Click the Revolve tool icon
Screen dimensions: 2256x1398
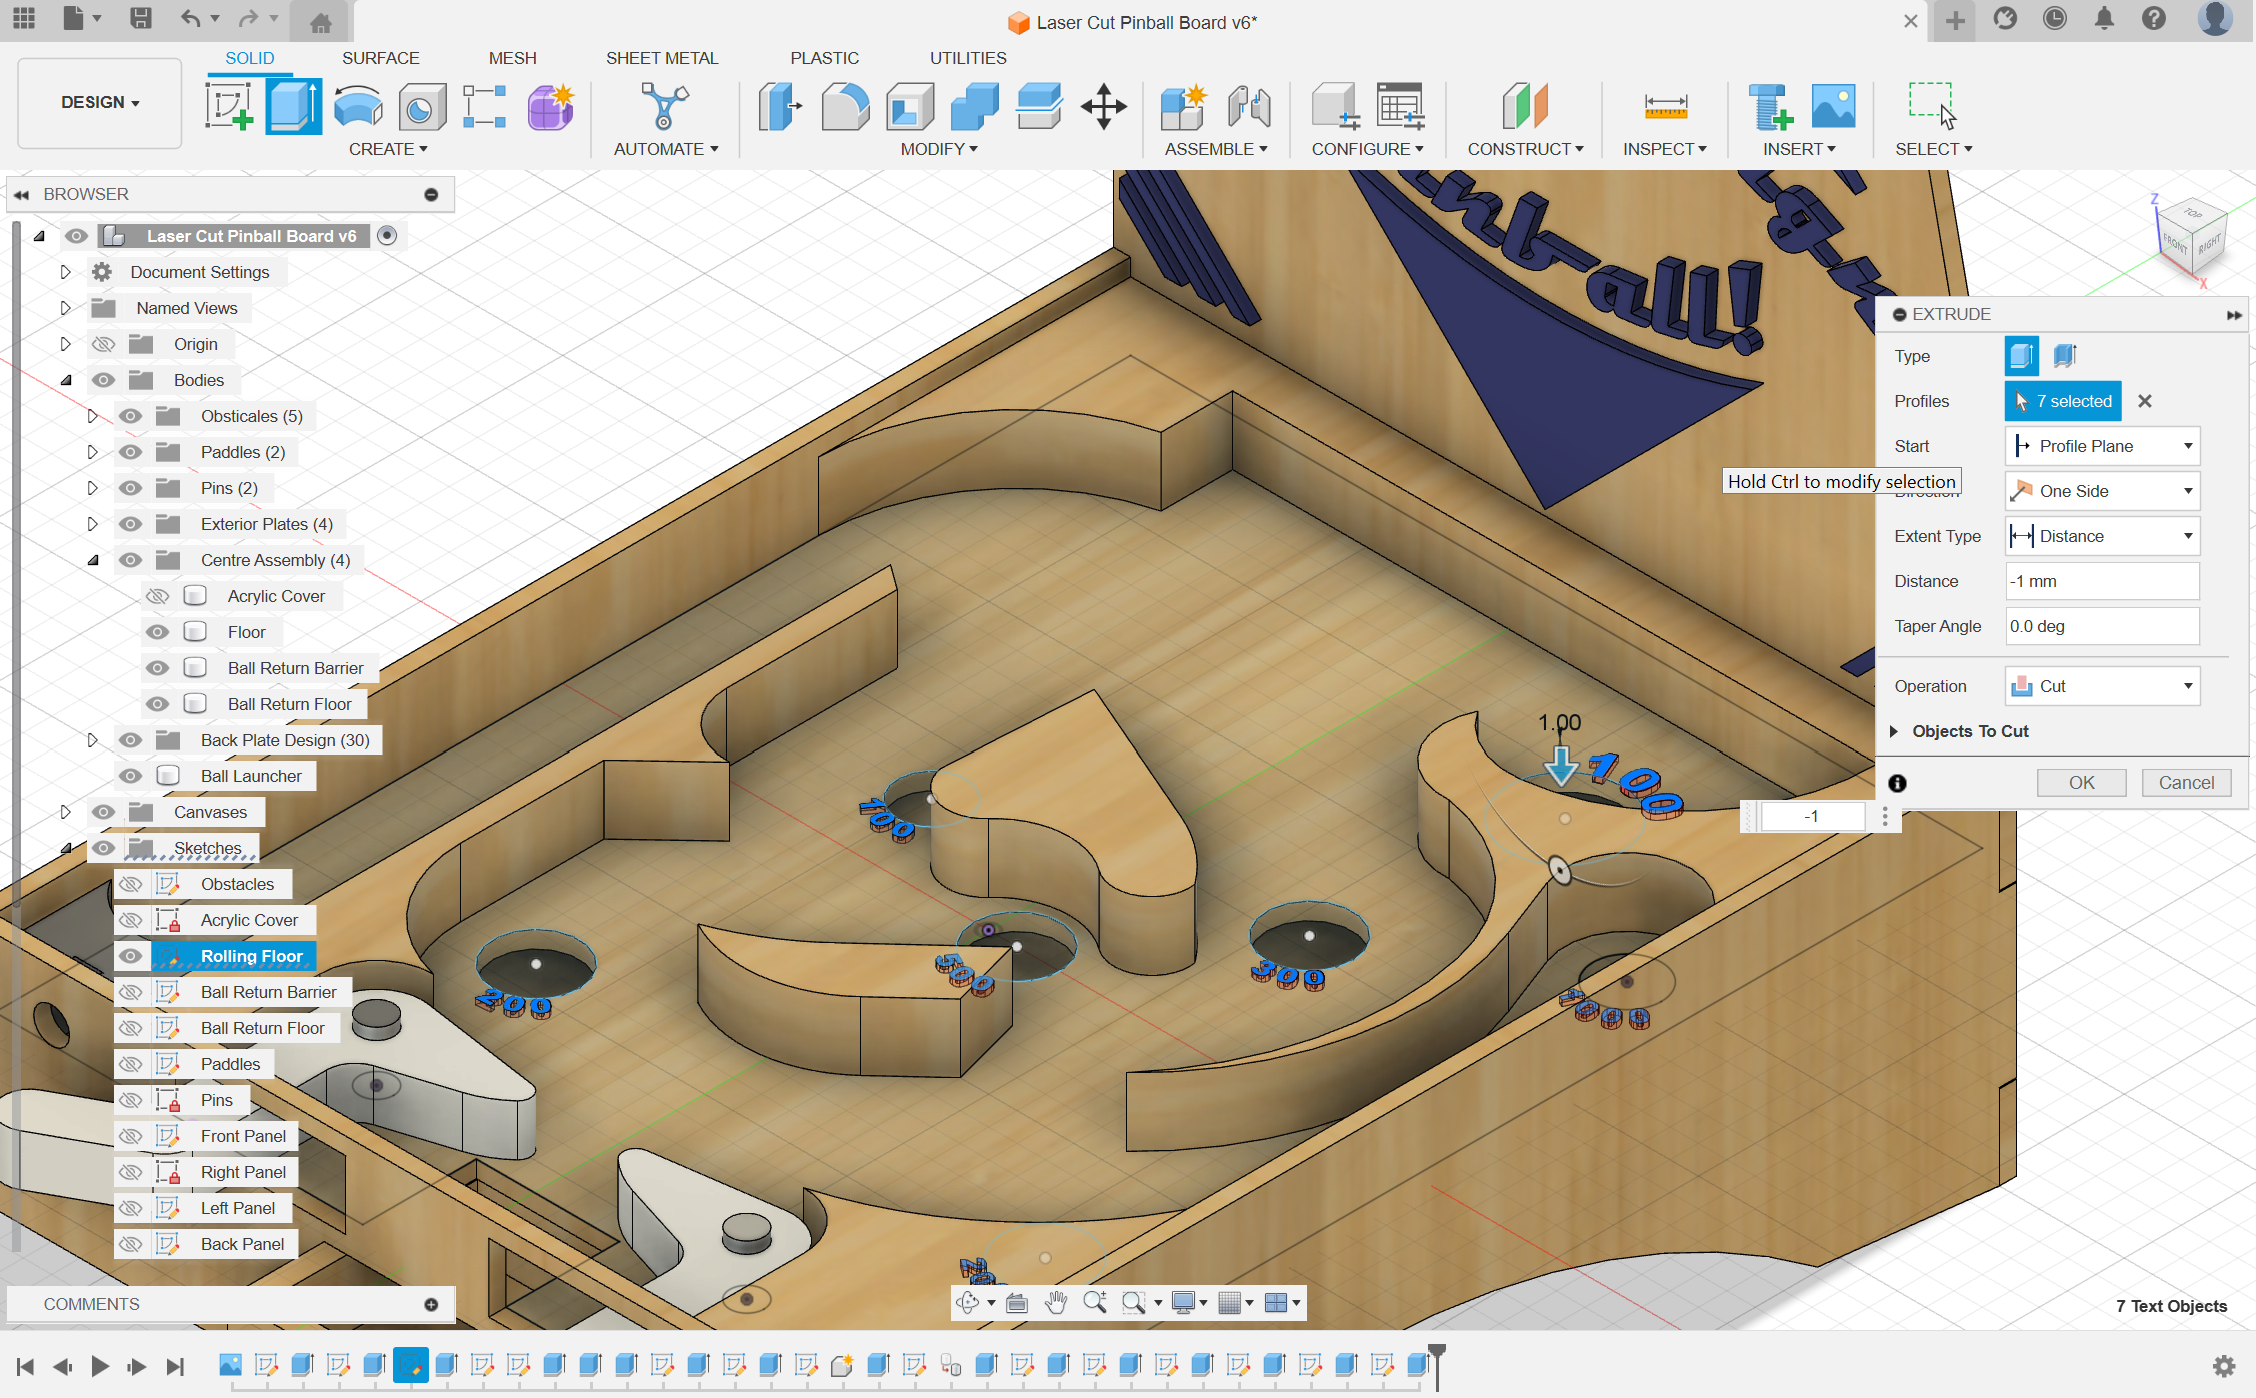tap(357, 106)
